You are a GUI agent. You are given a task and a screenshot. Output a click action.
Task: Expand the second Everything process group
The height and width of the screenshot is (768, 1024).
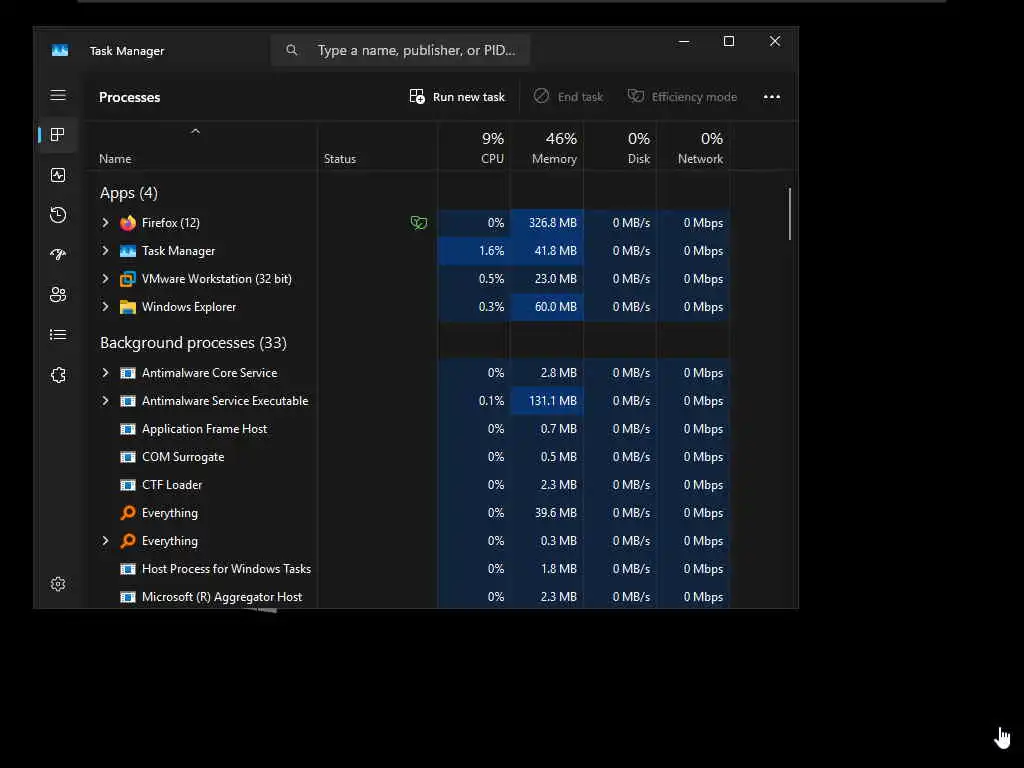105,541
